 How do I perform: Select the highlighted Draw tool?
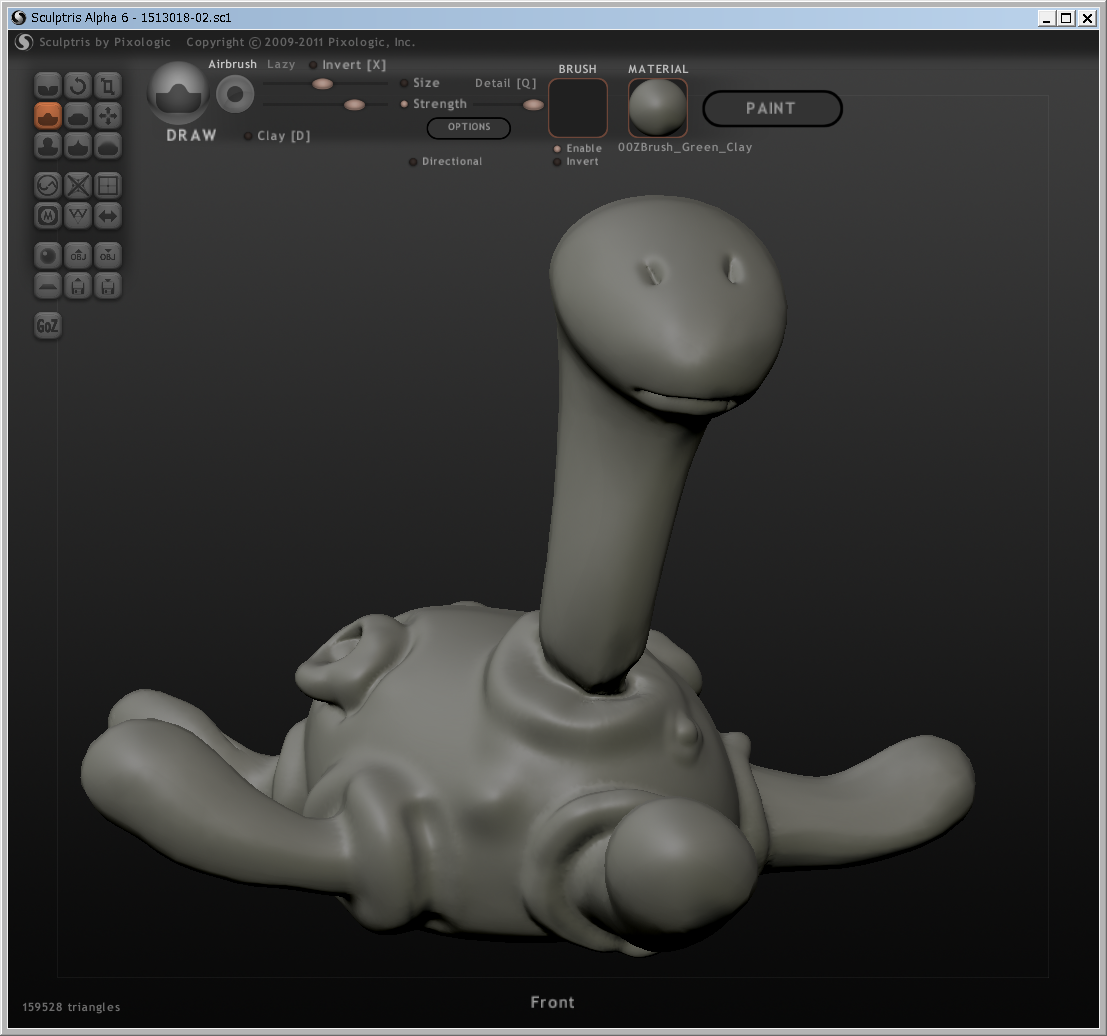coord(48,116)
